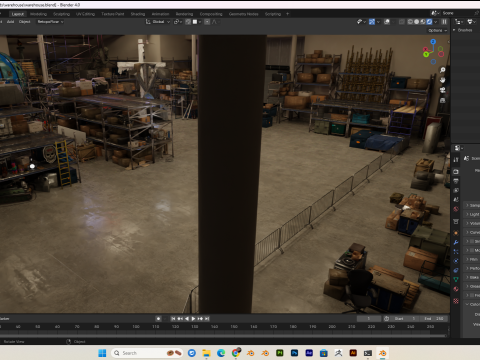Toggle show overlays button
The image size is (480, 360).
tap(387, 22)
